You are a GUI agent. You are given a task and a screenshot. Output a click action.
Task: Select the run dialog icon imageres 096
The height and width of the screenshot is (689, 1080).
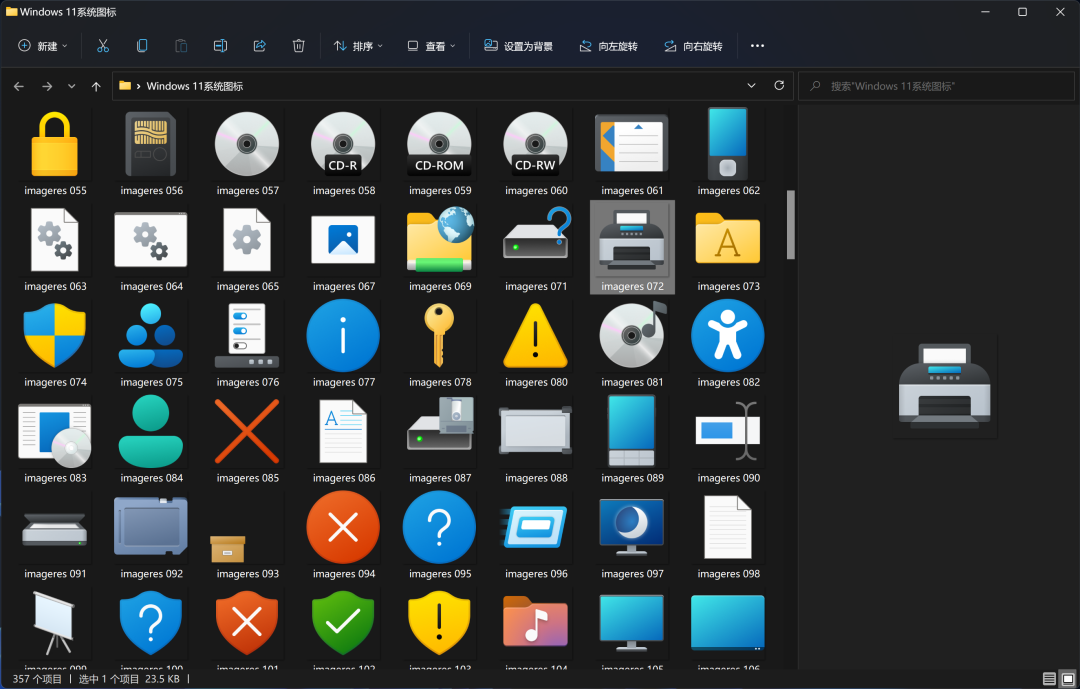pos(535,528)
